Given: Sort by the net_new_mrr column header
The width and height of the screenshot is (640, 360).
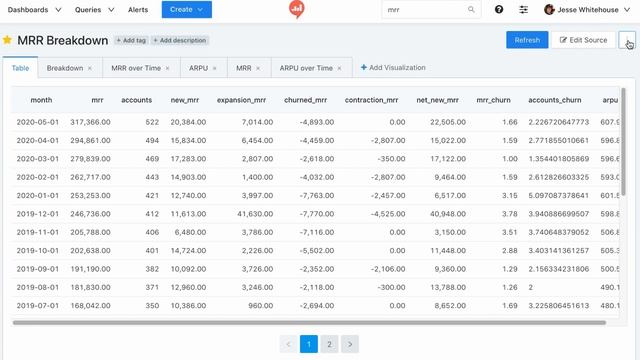Looking at the screenshot, I should click(x=438, y=100).
